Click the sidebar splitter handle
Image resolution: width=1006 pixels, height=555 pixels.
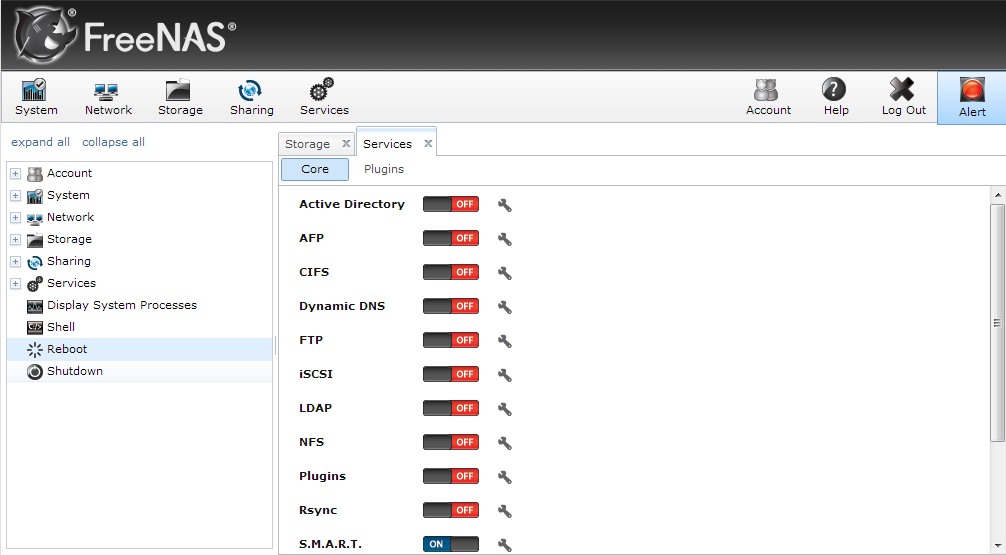click(x=275, y=345)
